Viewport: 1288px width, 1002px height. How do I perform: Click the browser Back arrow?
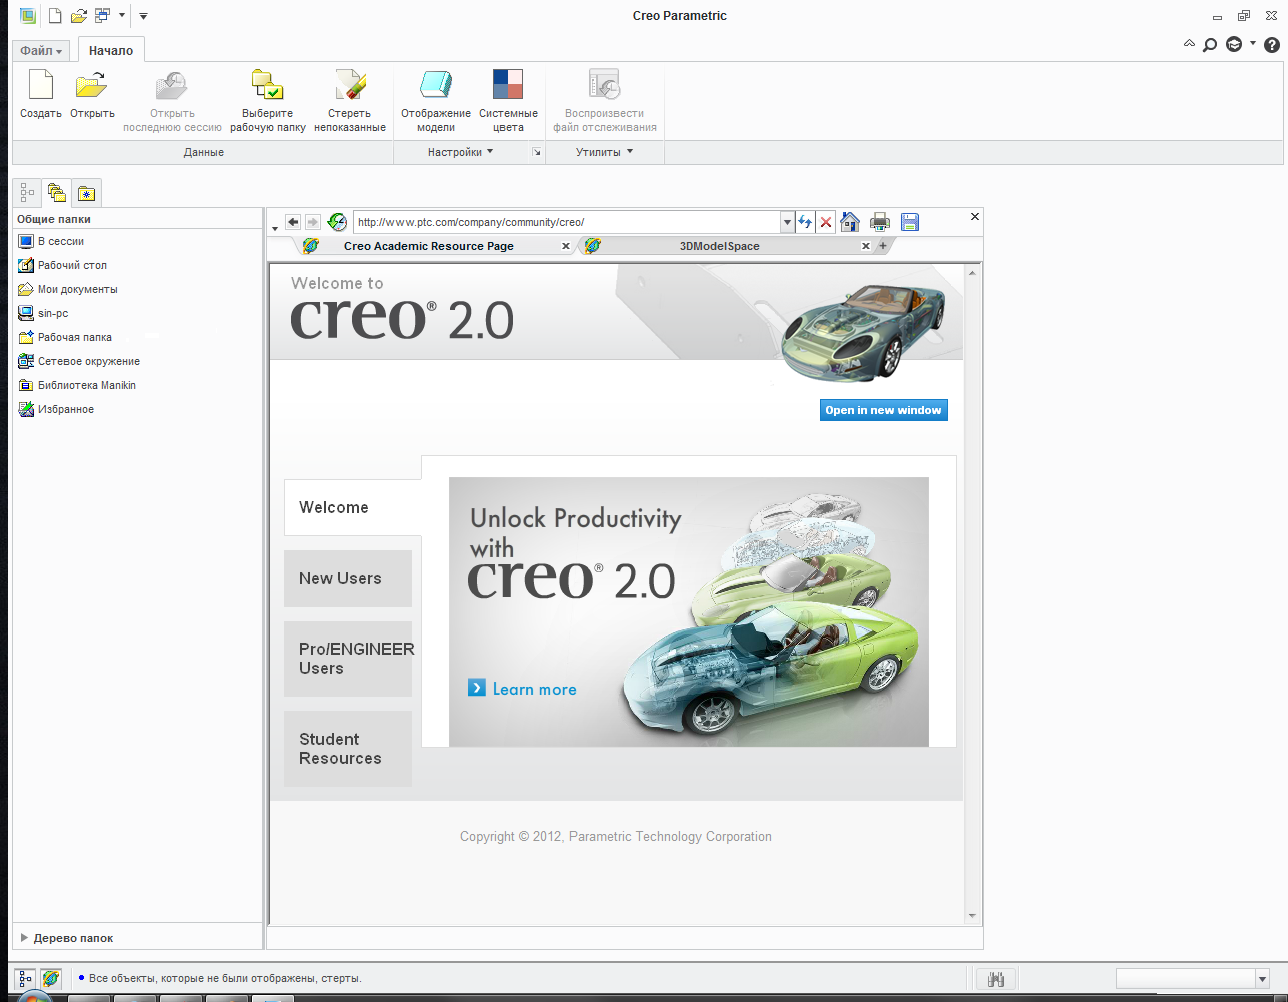(293, 222)
